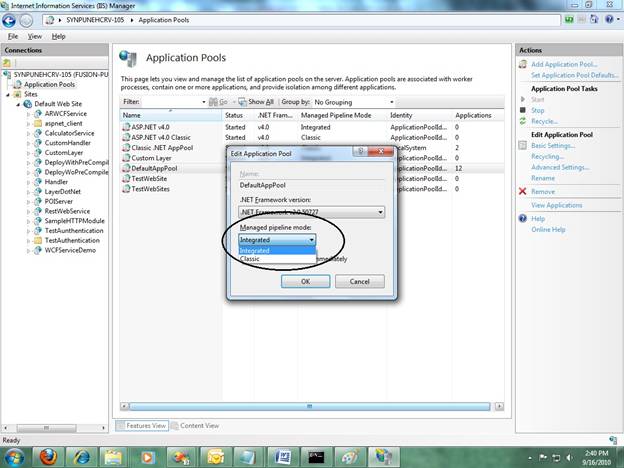Viewport: 624px width, 468px height.
Task: Select the ASP.NET v4.0 Classic row
Action: pyautogui.click(x=312, y=137)
